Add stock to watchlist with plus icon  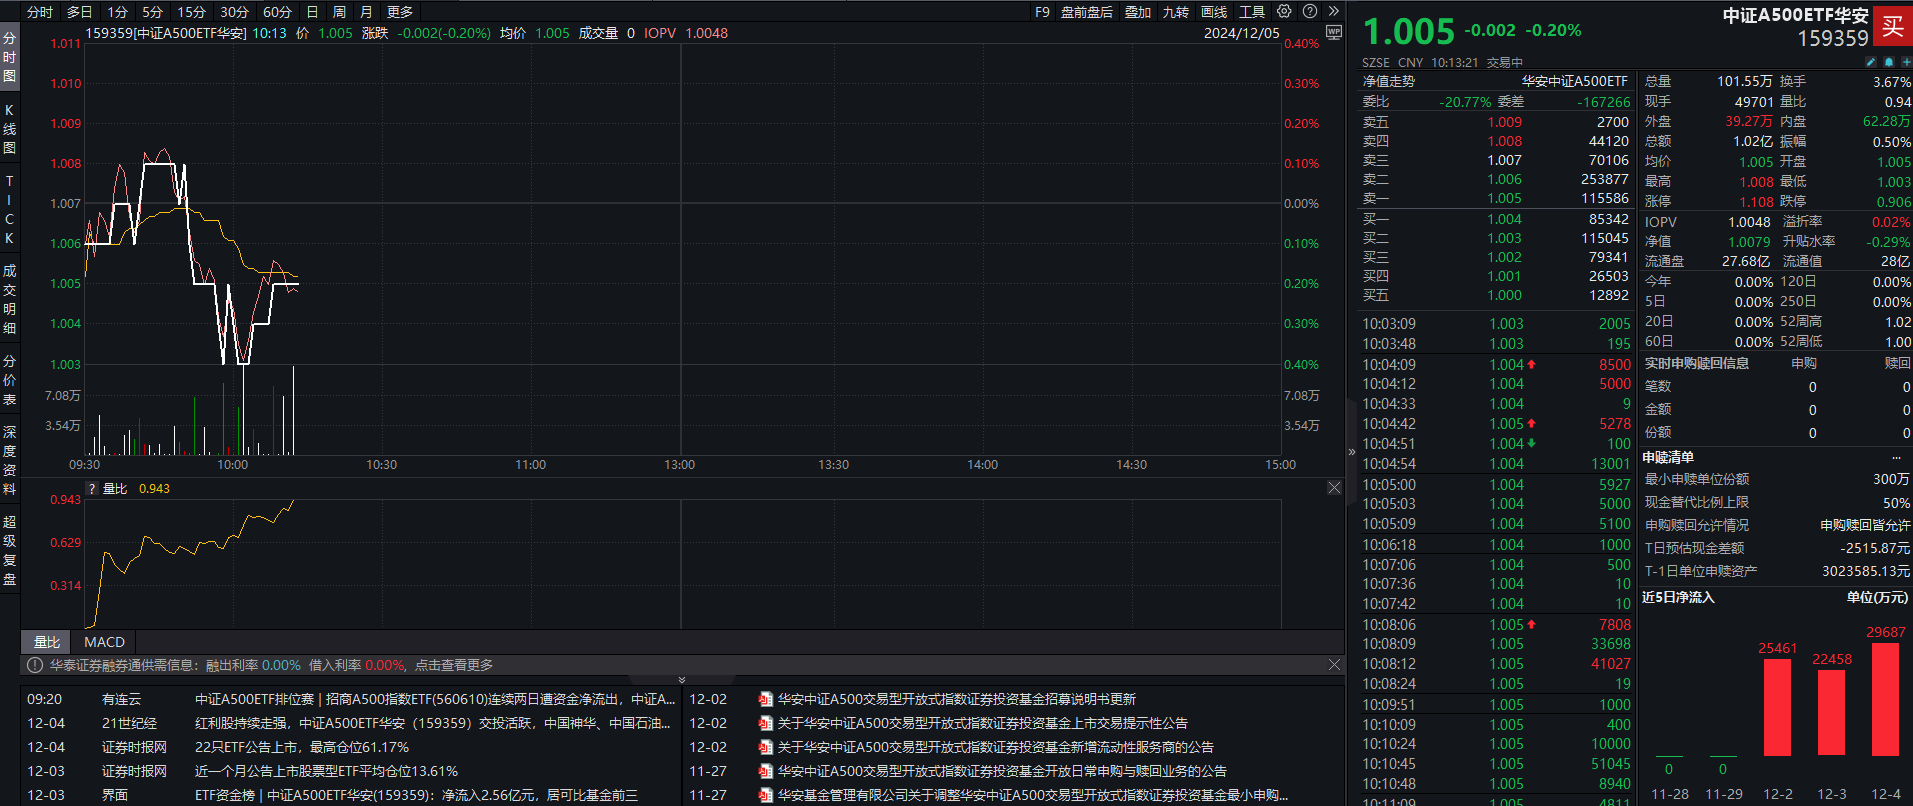(1906, 62)
